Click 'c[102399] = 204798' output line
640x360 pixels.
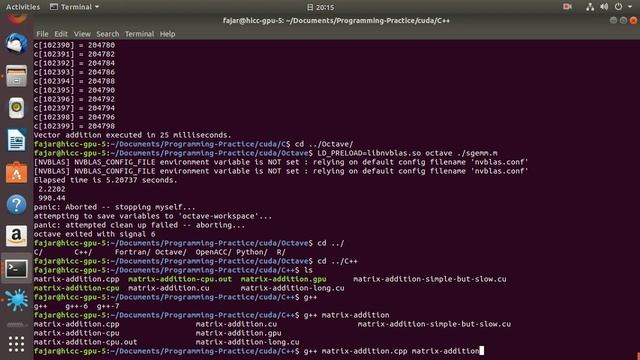[74, 126]
